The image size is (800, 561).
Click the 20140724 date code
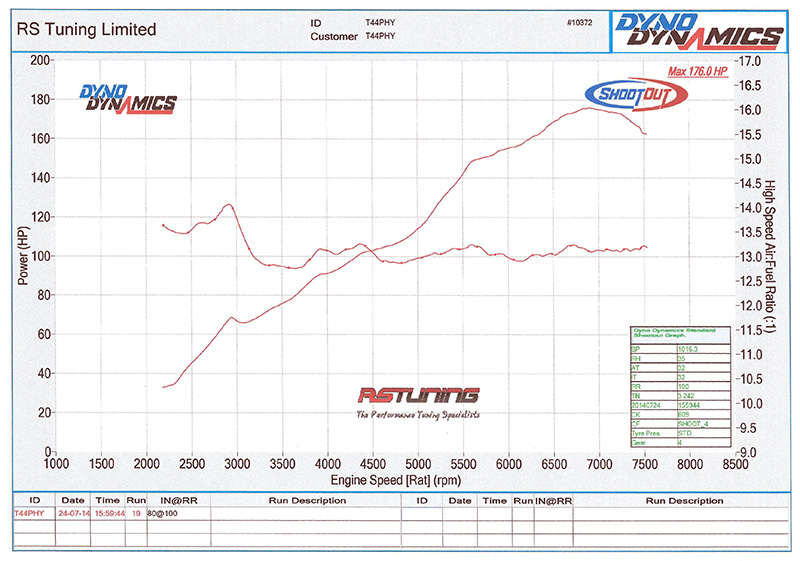[x=646, y=405]
